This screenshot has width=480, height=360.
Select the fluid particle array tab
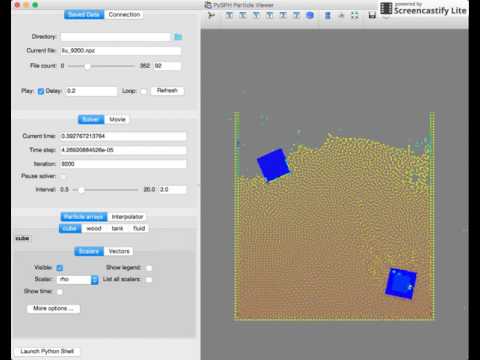(139, 228)
